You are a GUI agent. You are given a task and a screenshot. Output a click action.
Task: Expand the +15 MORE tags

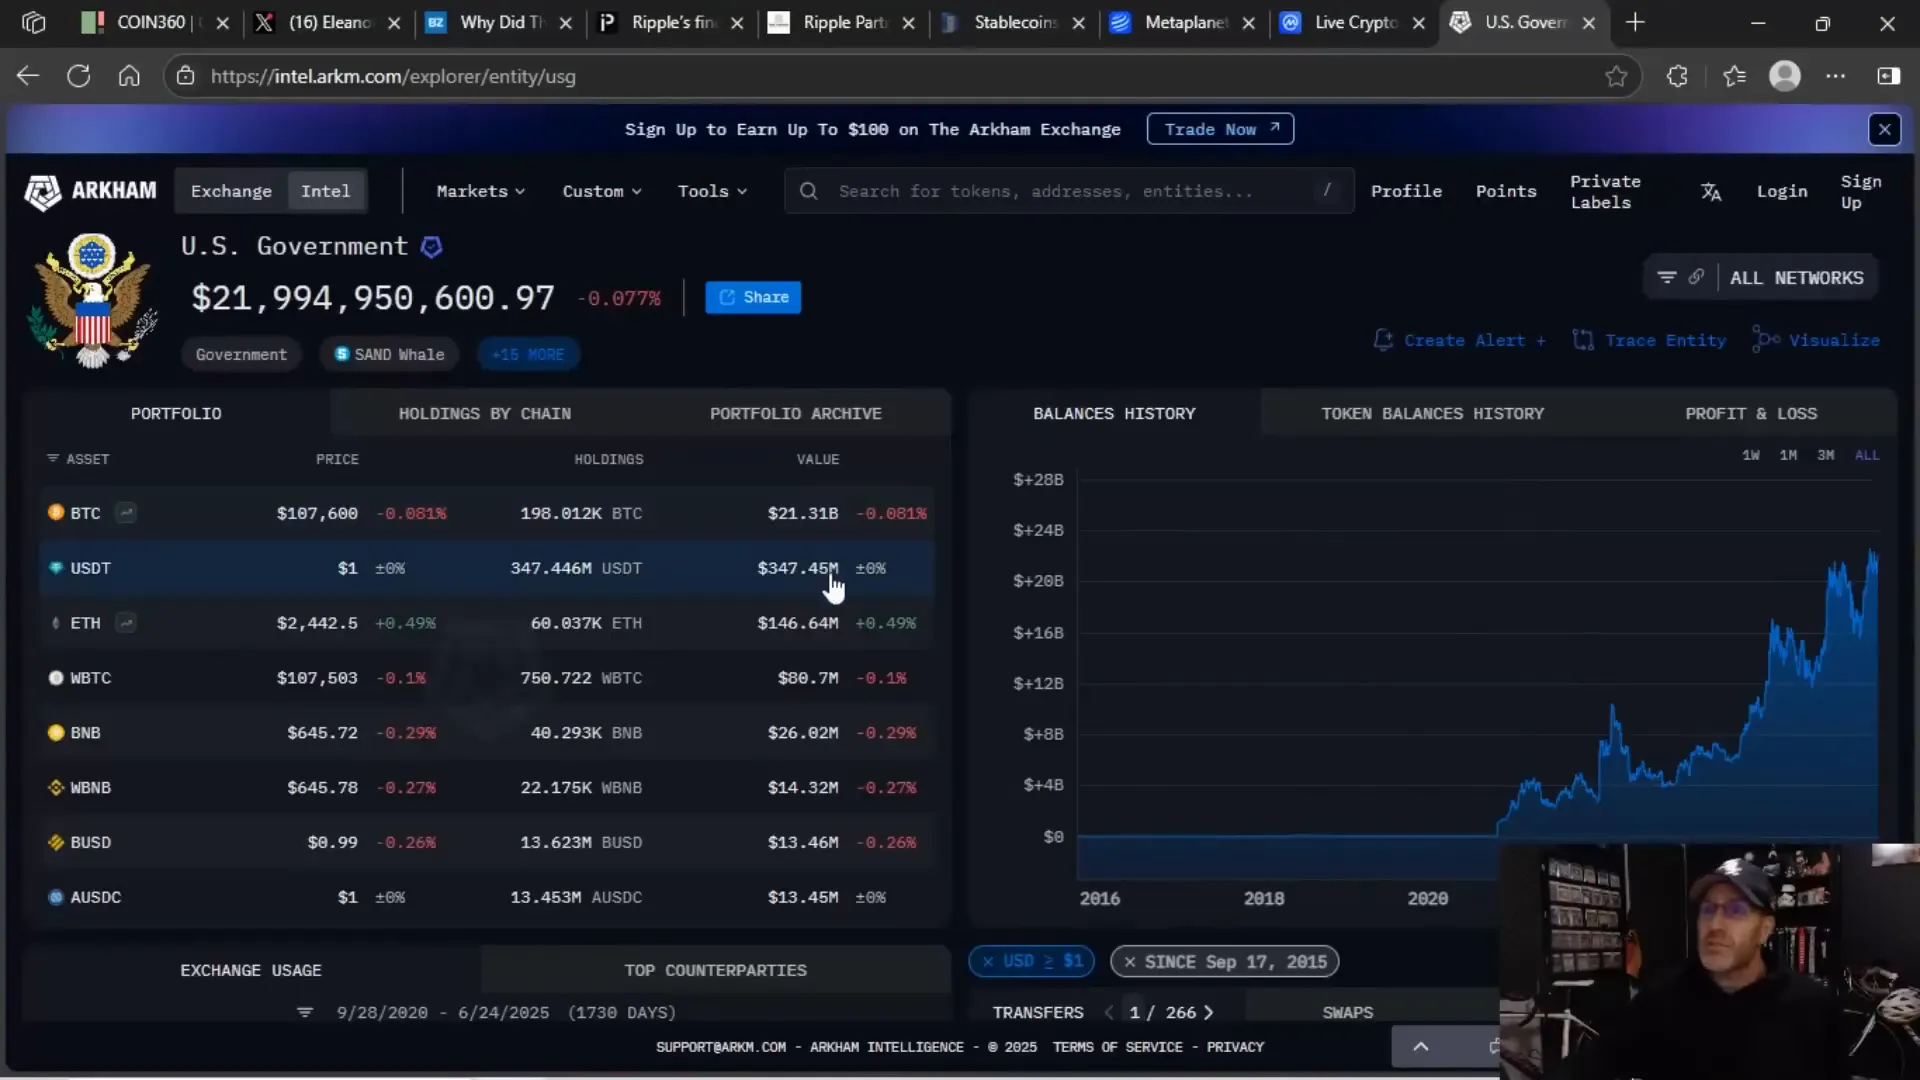pyautogui.click(x=528, y=354)
